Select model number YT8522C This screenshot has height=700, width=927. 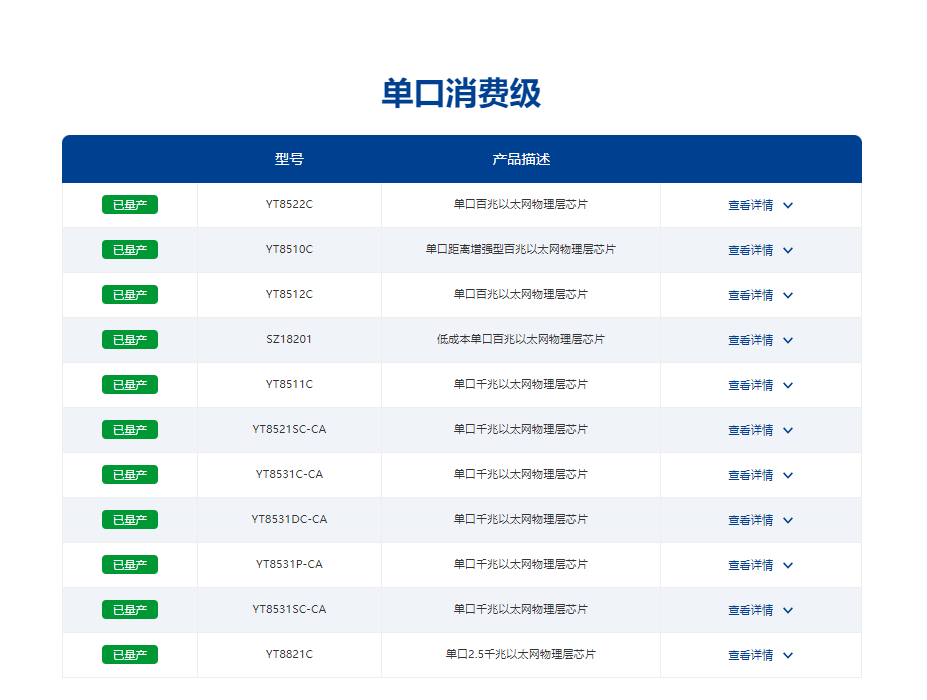[x=289, y=204]
